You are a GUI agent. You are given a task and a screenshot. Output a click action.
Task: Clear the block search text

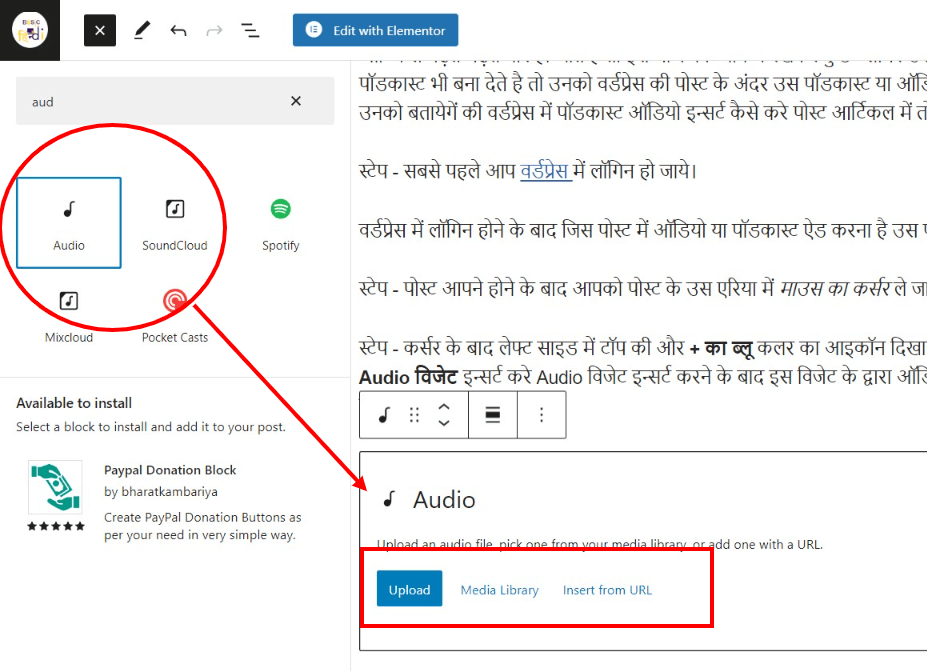click(x=296, y=101)
